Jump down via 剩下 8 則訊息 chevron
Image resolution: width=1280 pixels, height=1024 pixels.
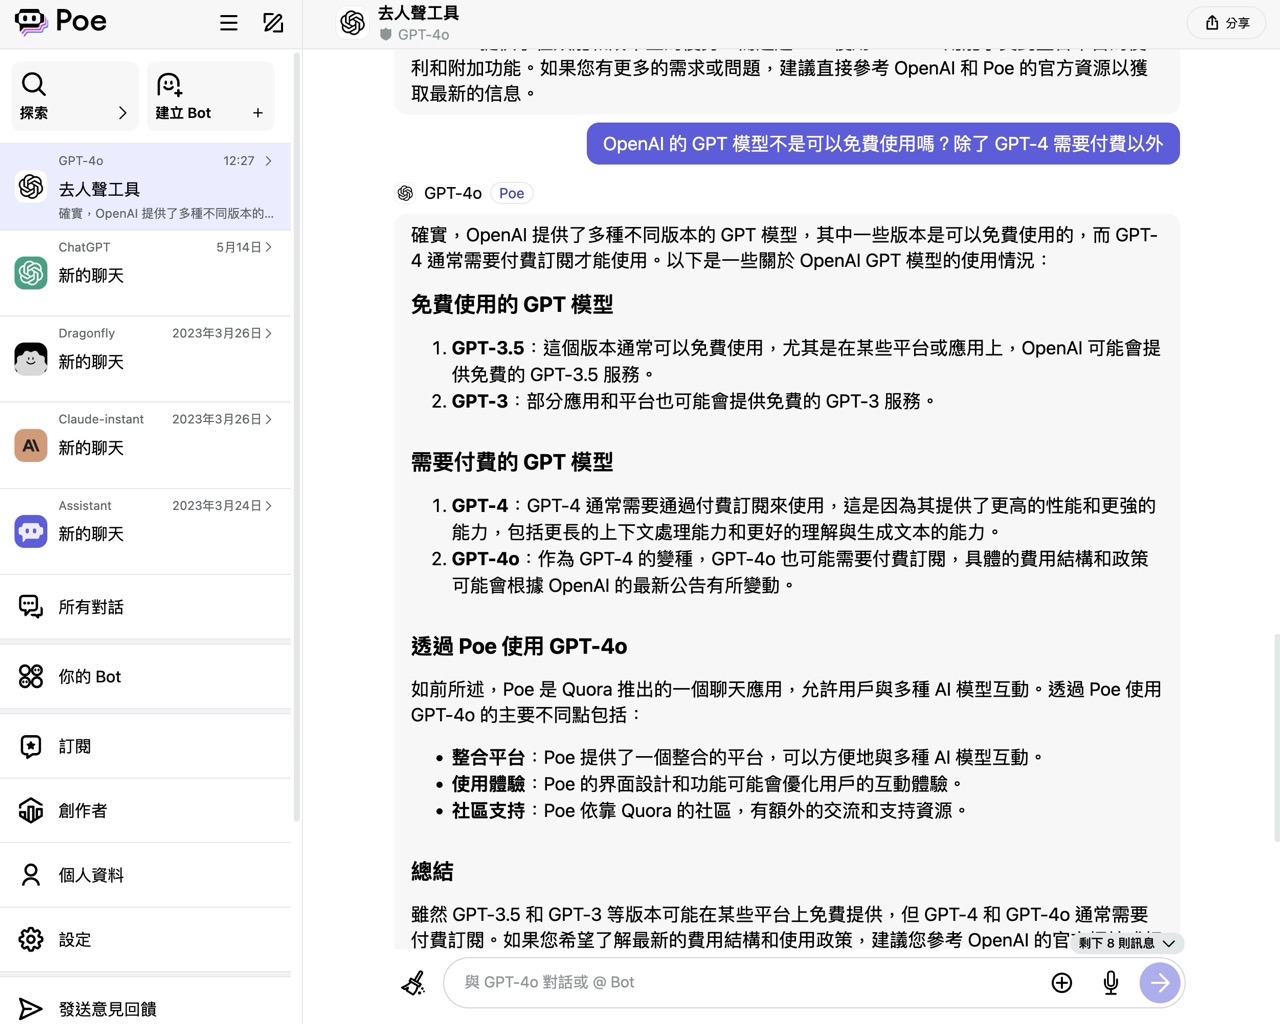pyautogui.click(x=1168, y=943)
